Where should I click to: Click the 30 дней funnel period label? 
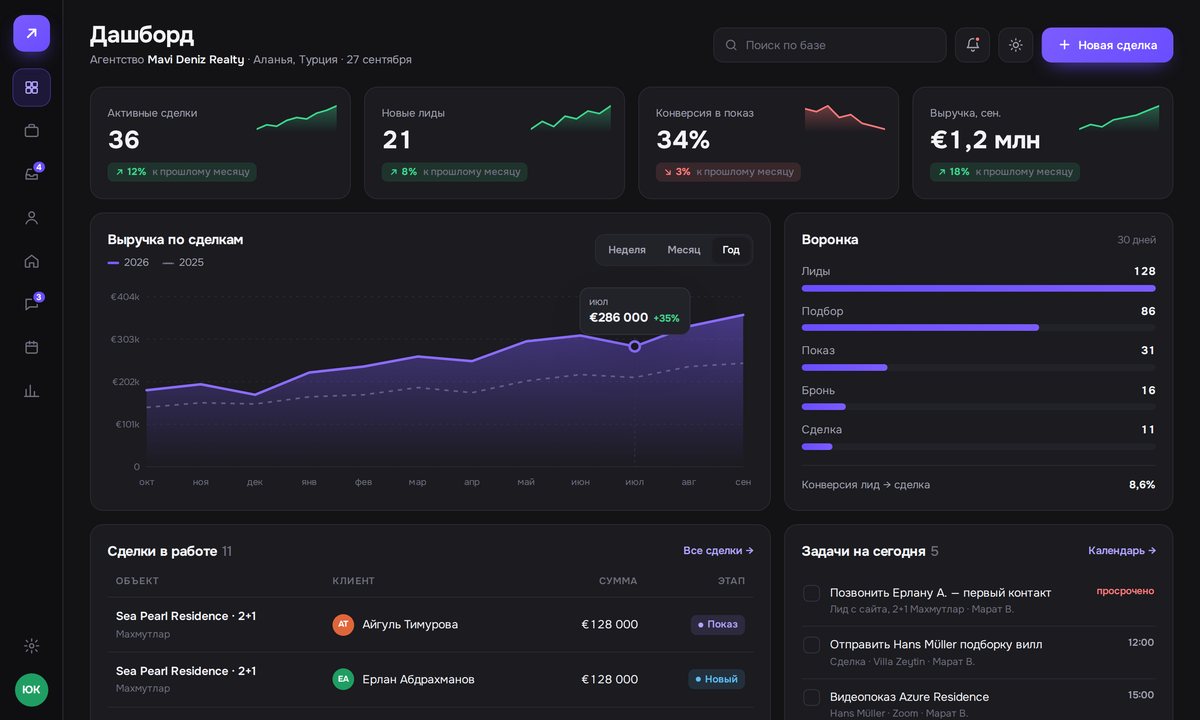[1137, 240]
